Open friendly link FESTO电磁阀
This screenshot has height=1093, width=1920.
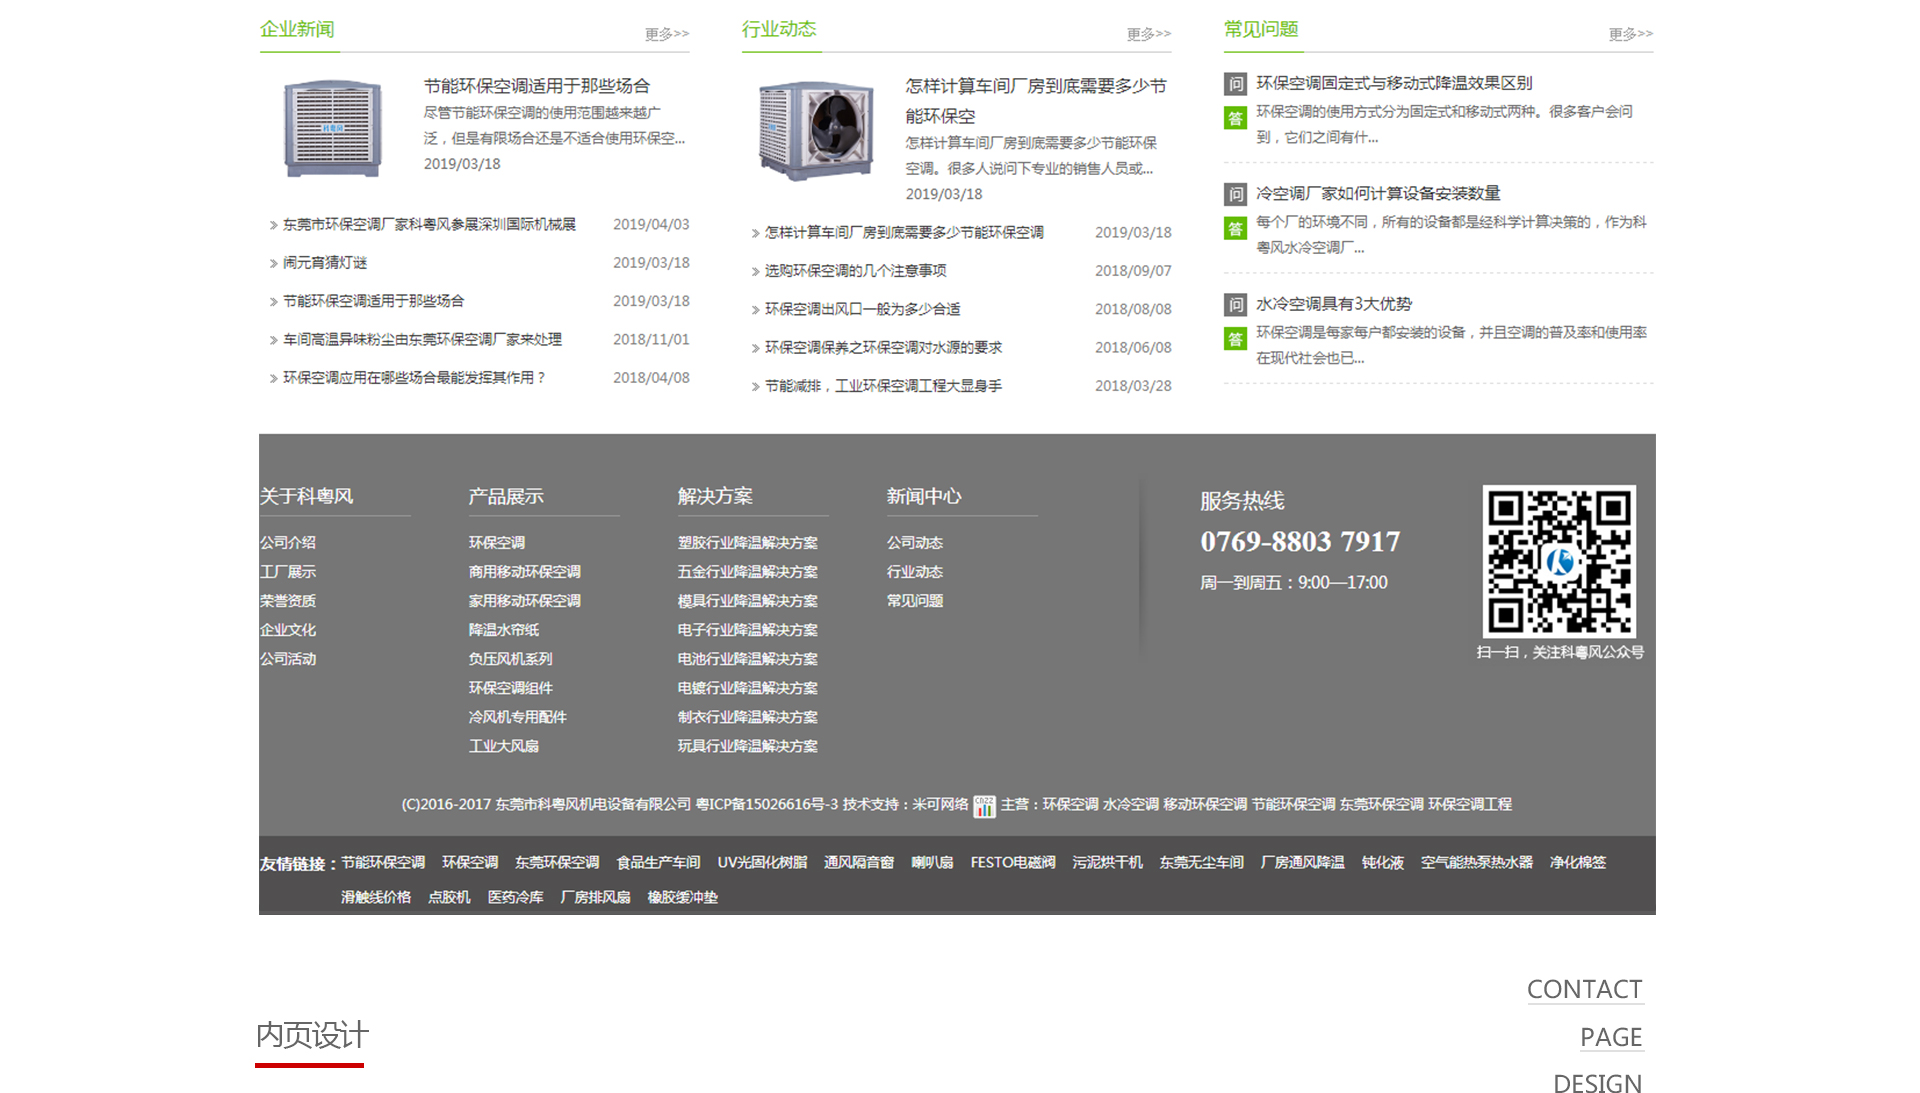tap(1012, 862)
